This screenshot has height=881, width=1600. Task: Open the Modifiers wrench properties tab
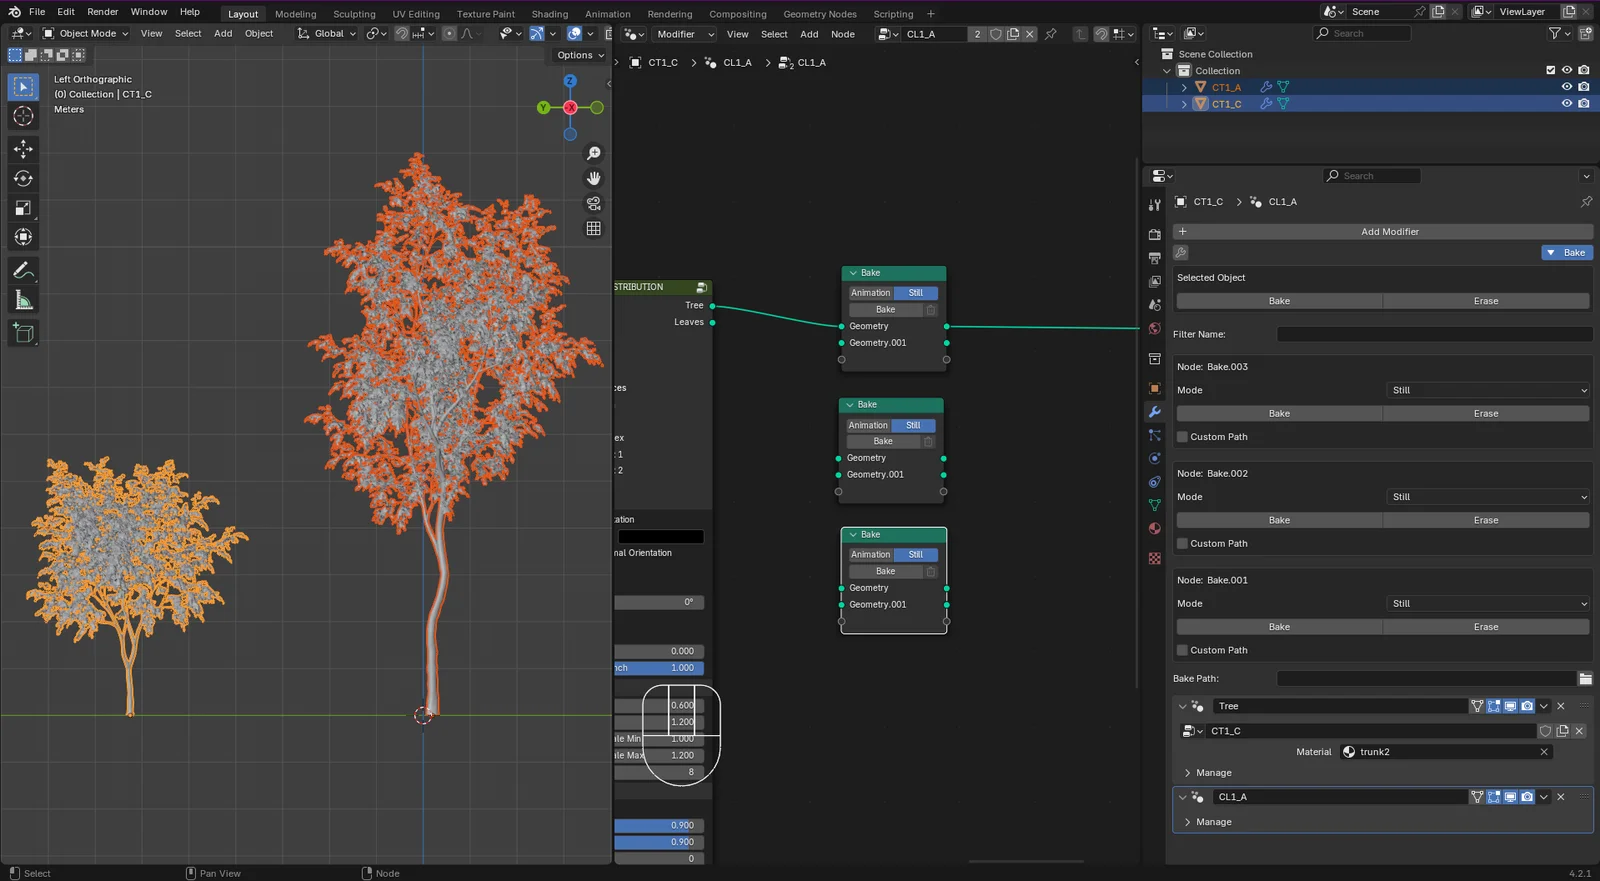pyautogui.click(x=1155, y=412)
